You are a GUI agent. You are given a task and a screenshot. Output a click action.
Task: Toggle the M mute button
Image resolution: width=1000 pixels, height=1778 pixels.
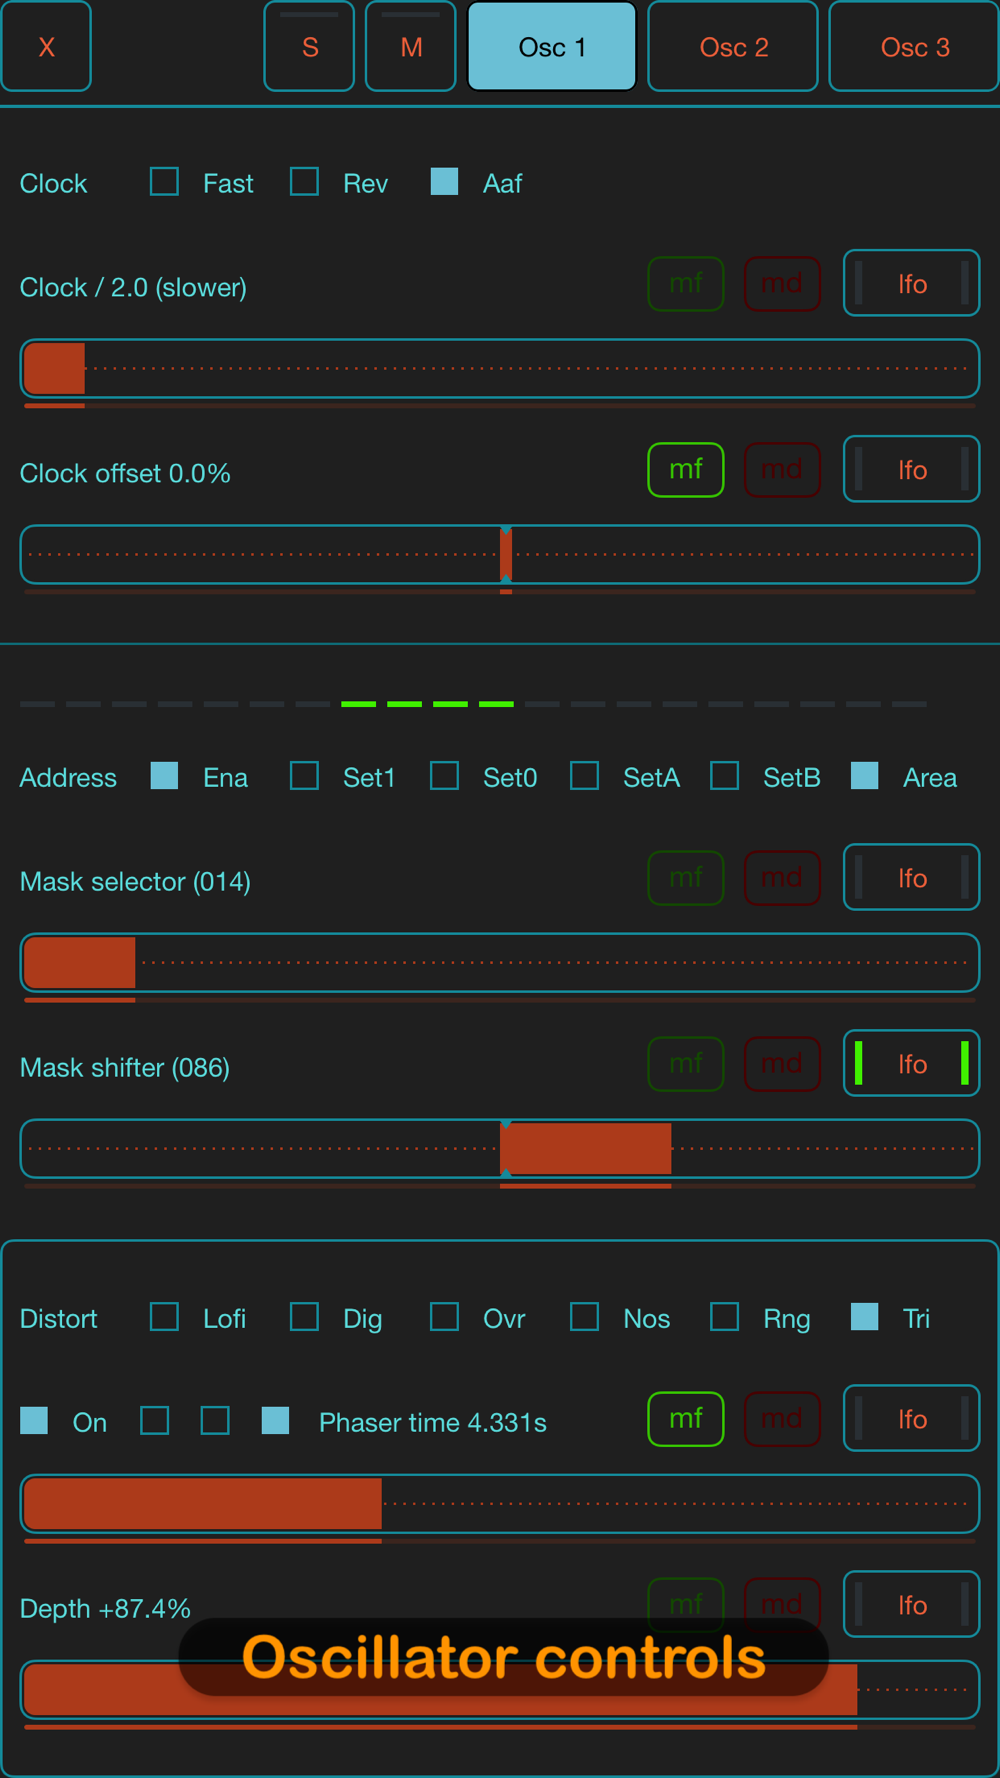click(x=411, y=47)
